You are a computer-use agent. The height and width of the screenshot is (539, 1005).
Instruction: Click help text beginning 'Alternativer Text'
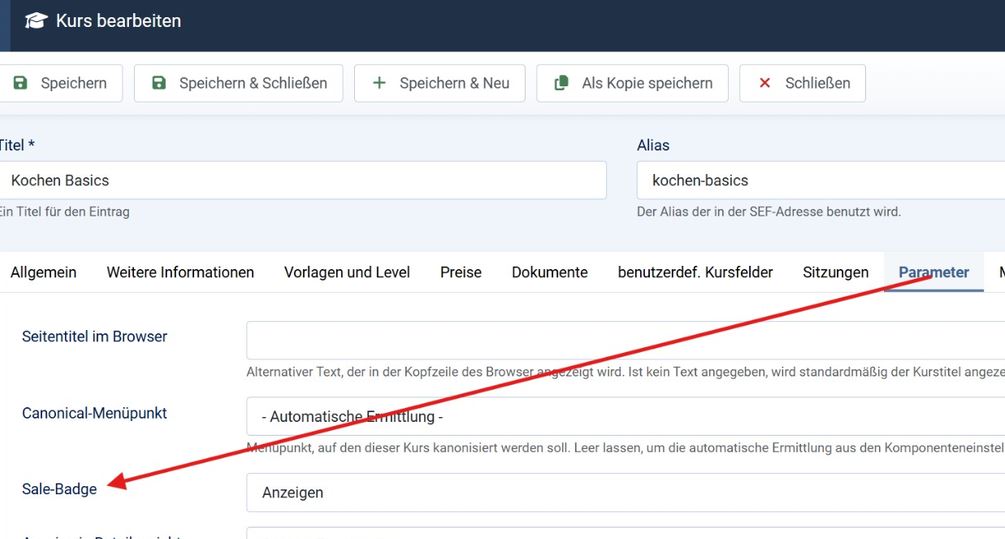(626, 372)
